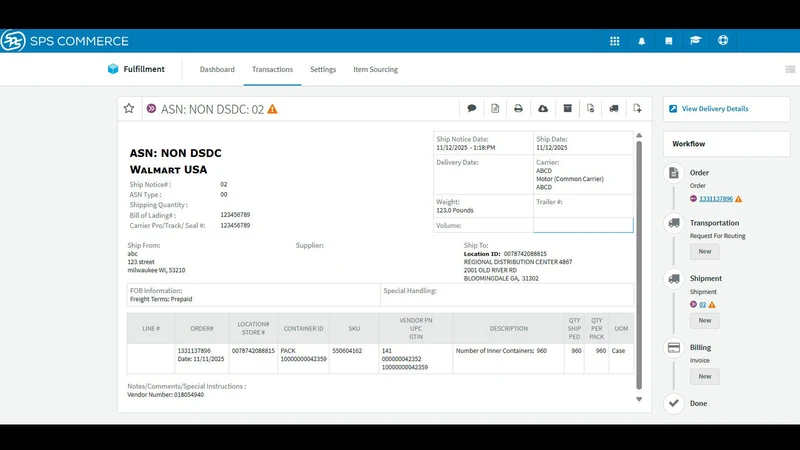This screenshot has height=450, width=800.
Task: Click New button under Invoice
Action: pos(705,377)
